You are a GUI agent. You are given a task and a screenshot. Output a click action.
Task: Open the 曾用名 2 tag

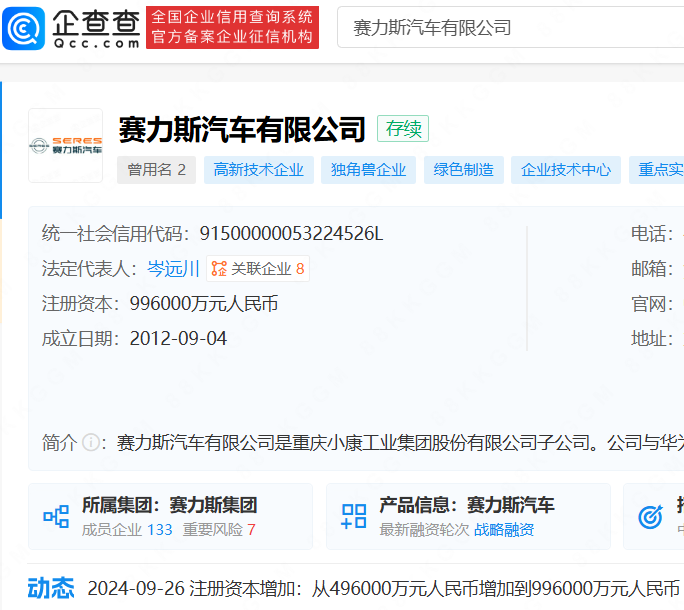(156, 170)
